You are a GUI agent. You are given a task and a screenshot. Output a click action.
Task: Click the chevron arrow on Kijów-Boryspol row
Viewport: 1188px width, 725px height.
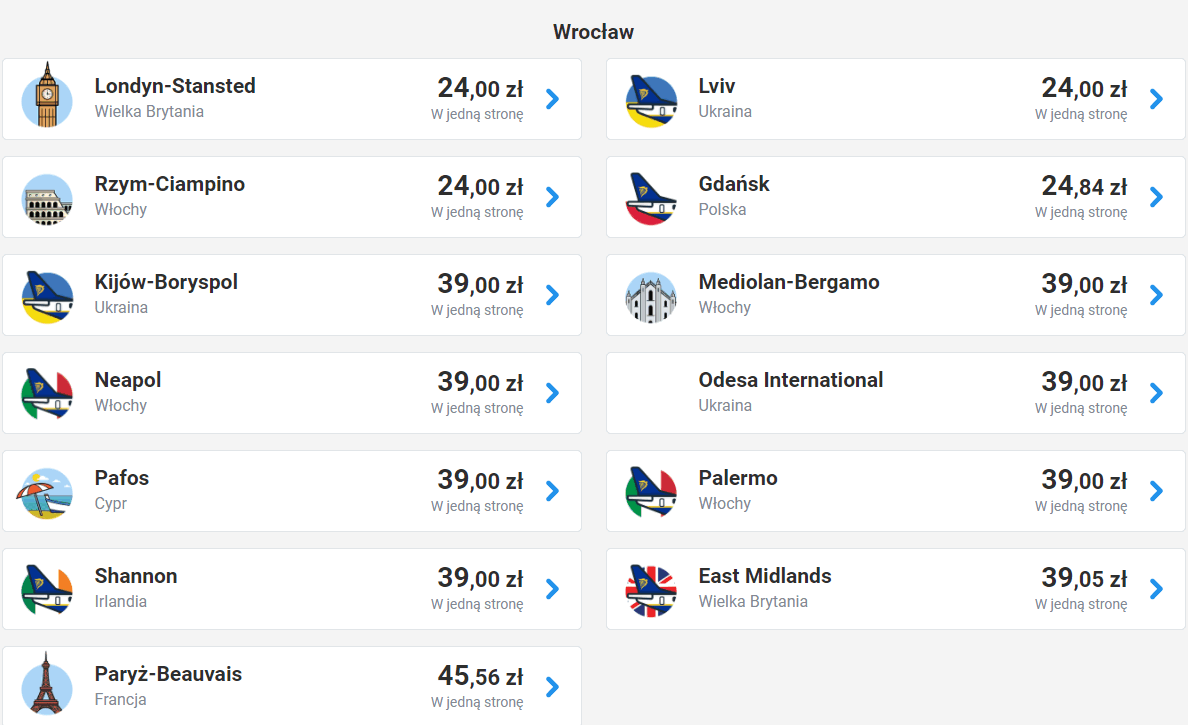pyautogui.click(x=552, y=295)
